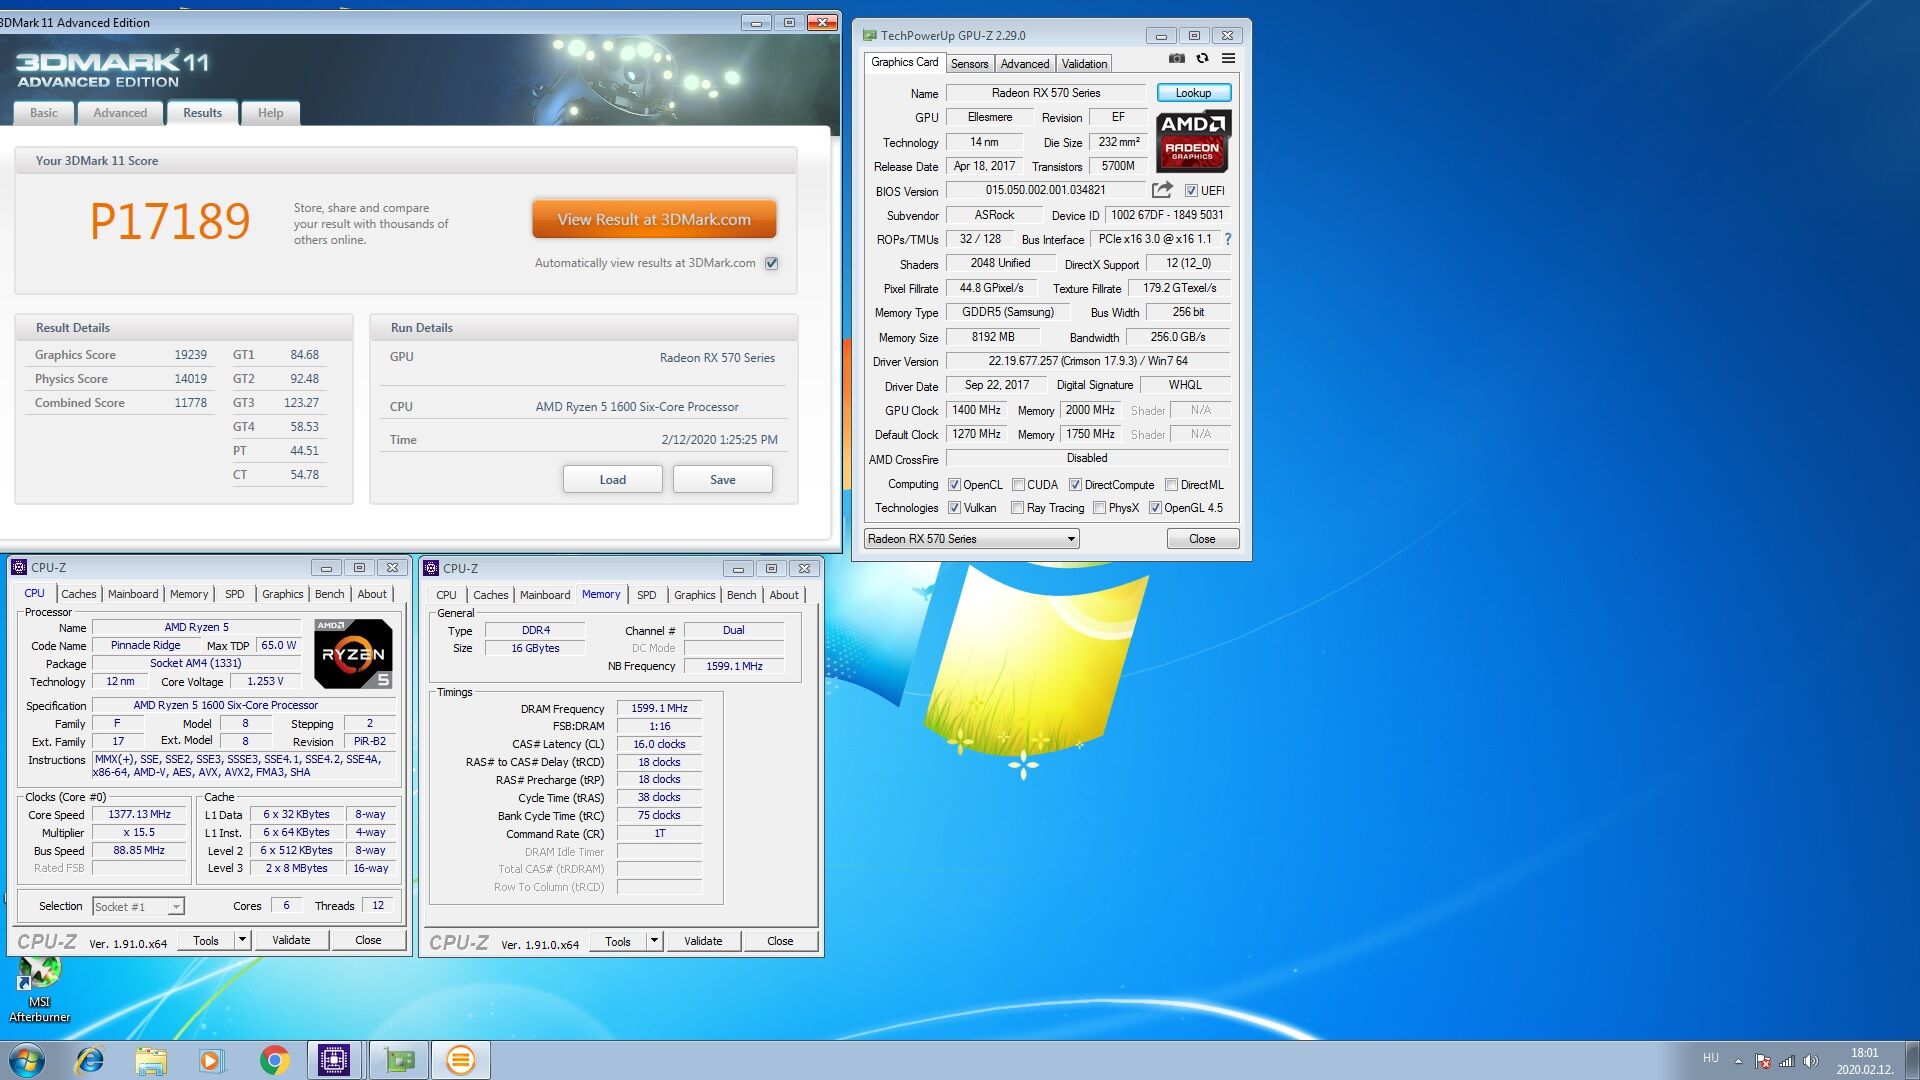Expand Tools dropdown arrow in Memory CPU-Z

(x=654, y=941)
